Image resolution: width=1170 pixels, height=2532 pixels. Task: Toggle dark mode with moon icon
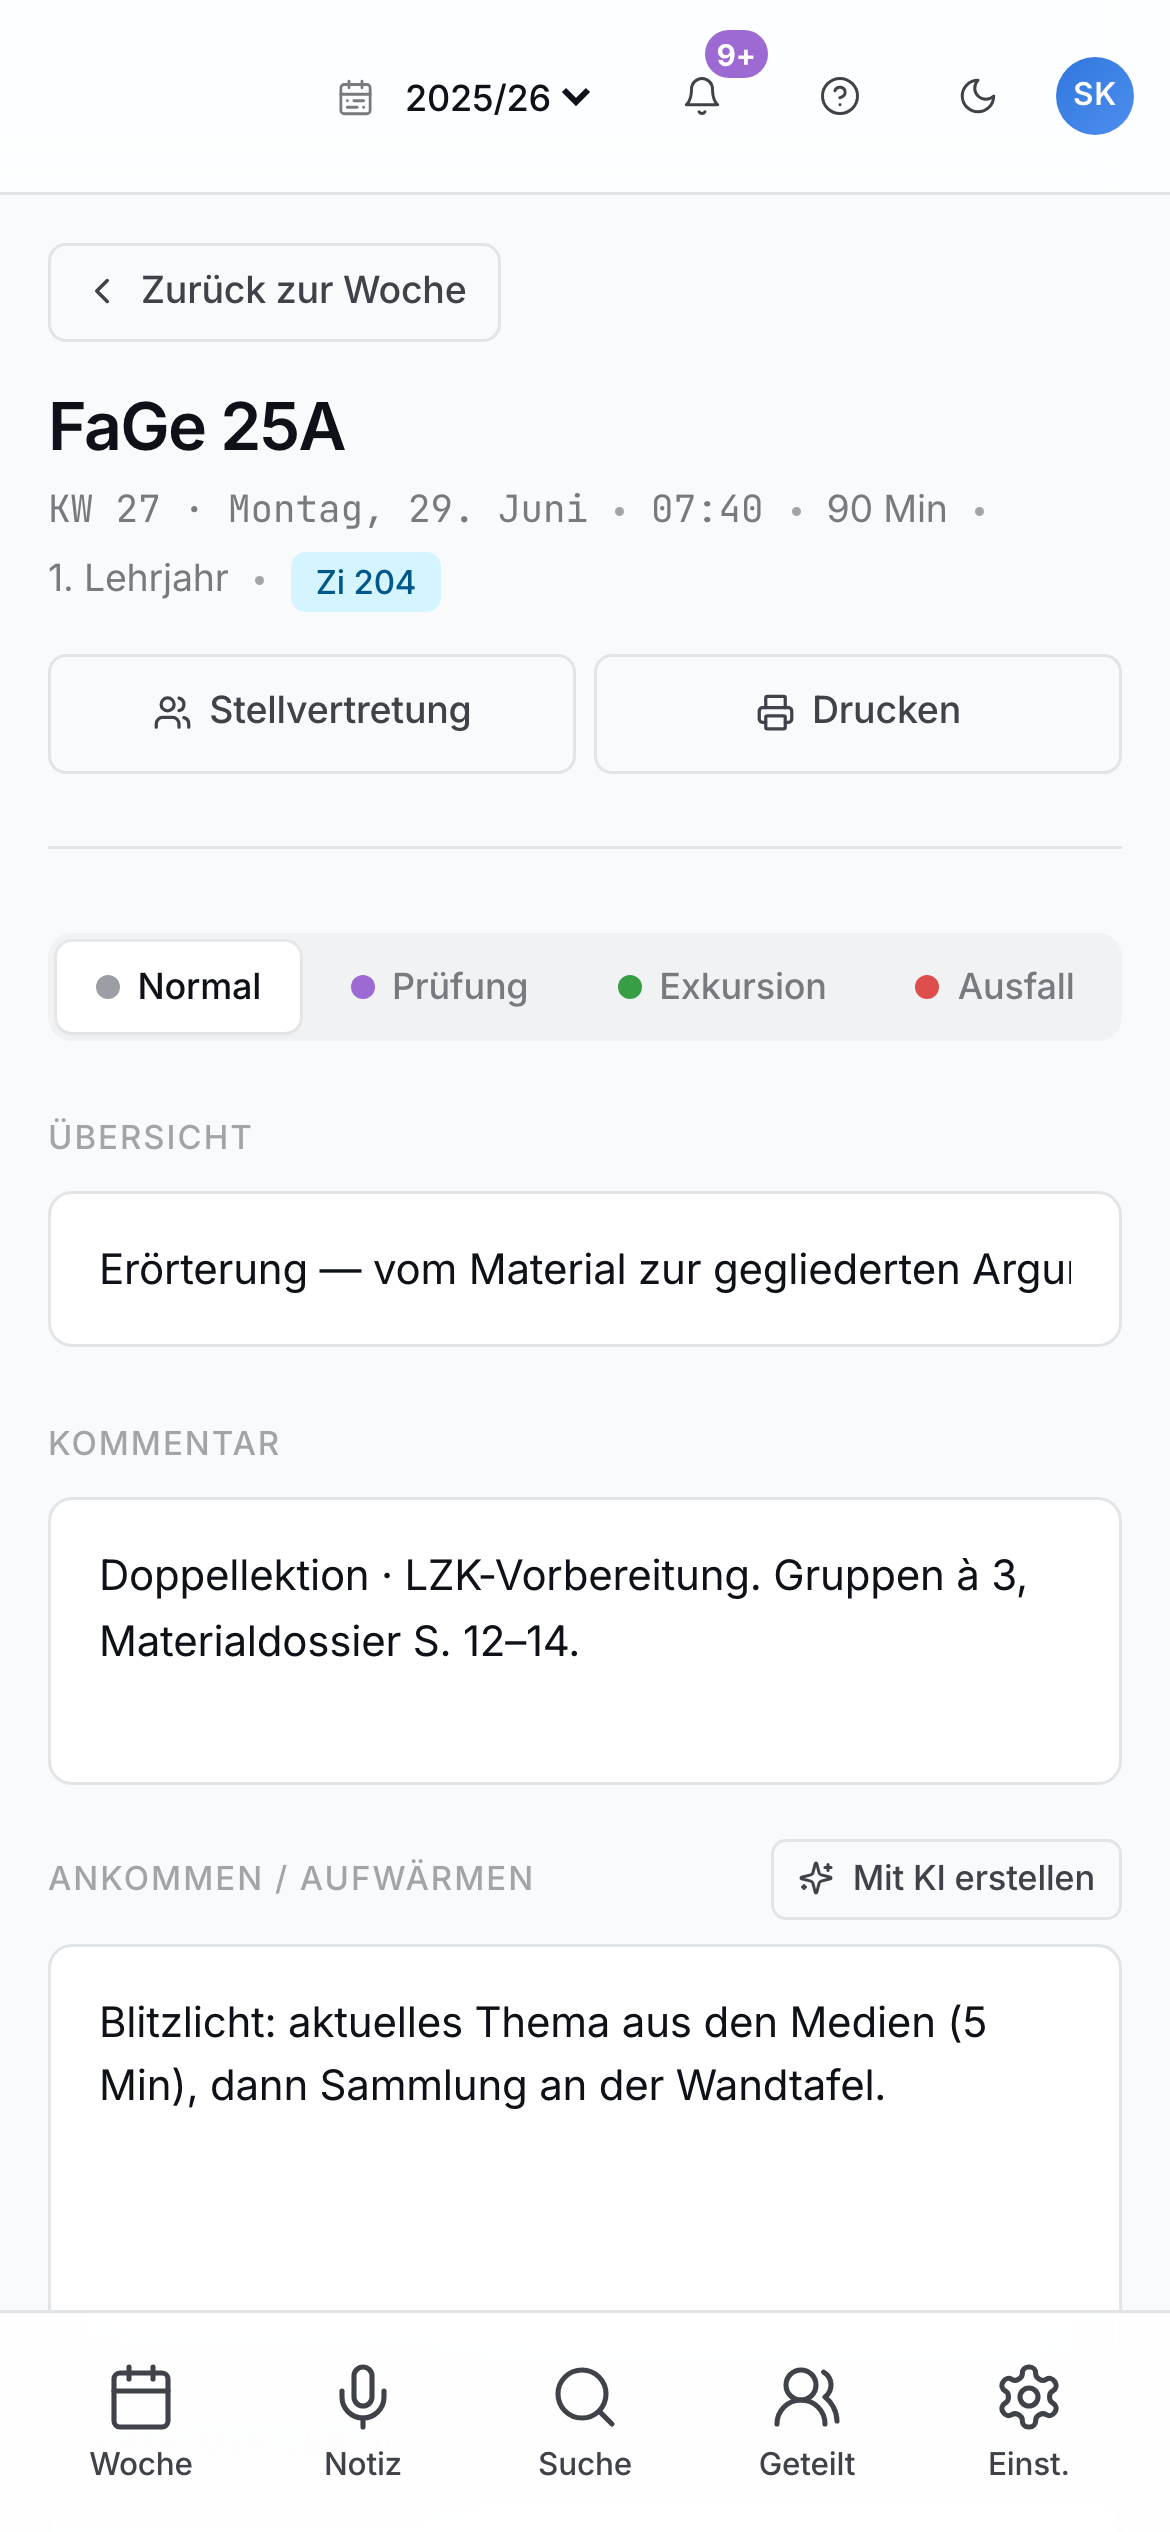[x=978, y=96]
